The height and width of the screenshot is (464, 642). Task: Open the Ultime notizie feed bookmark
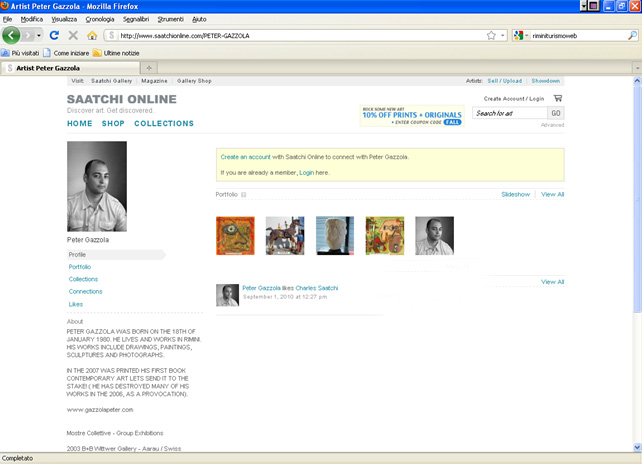116,53
